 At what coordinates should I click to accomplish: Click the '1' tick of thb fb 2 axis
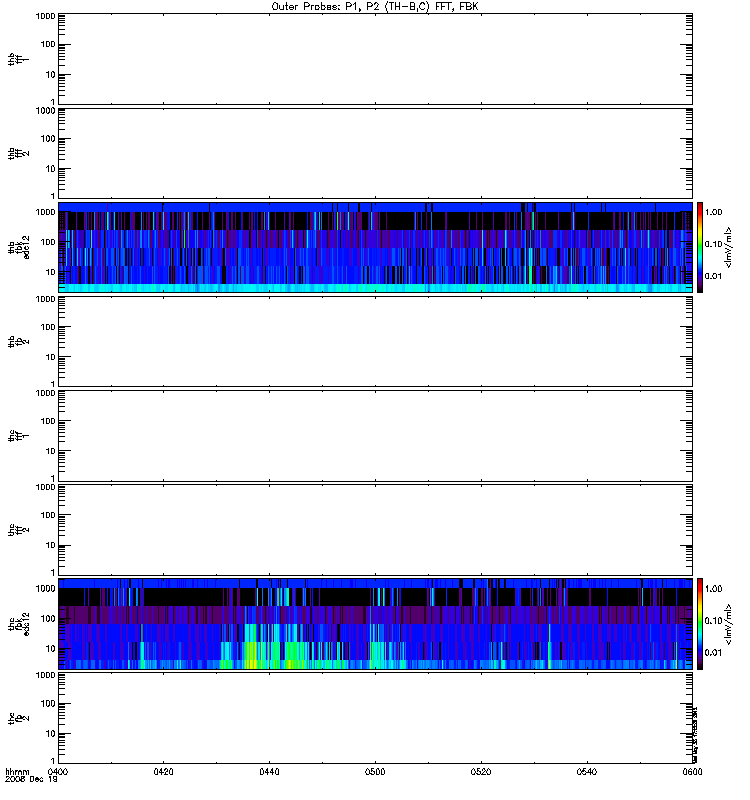click(x=53, y=384)
